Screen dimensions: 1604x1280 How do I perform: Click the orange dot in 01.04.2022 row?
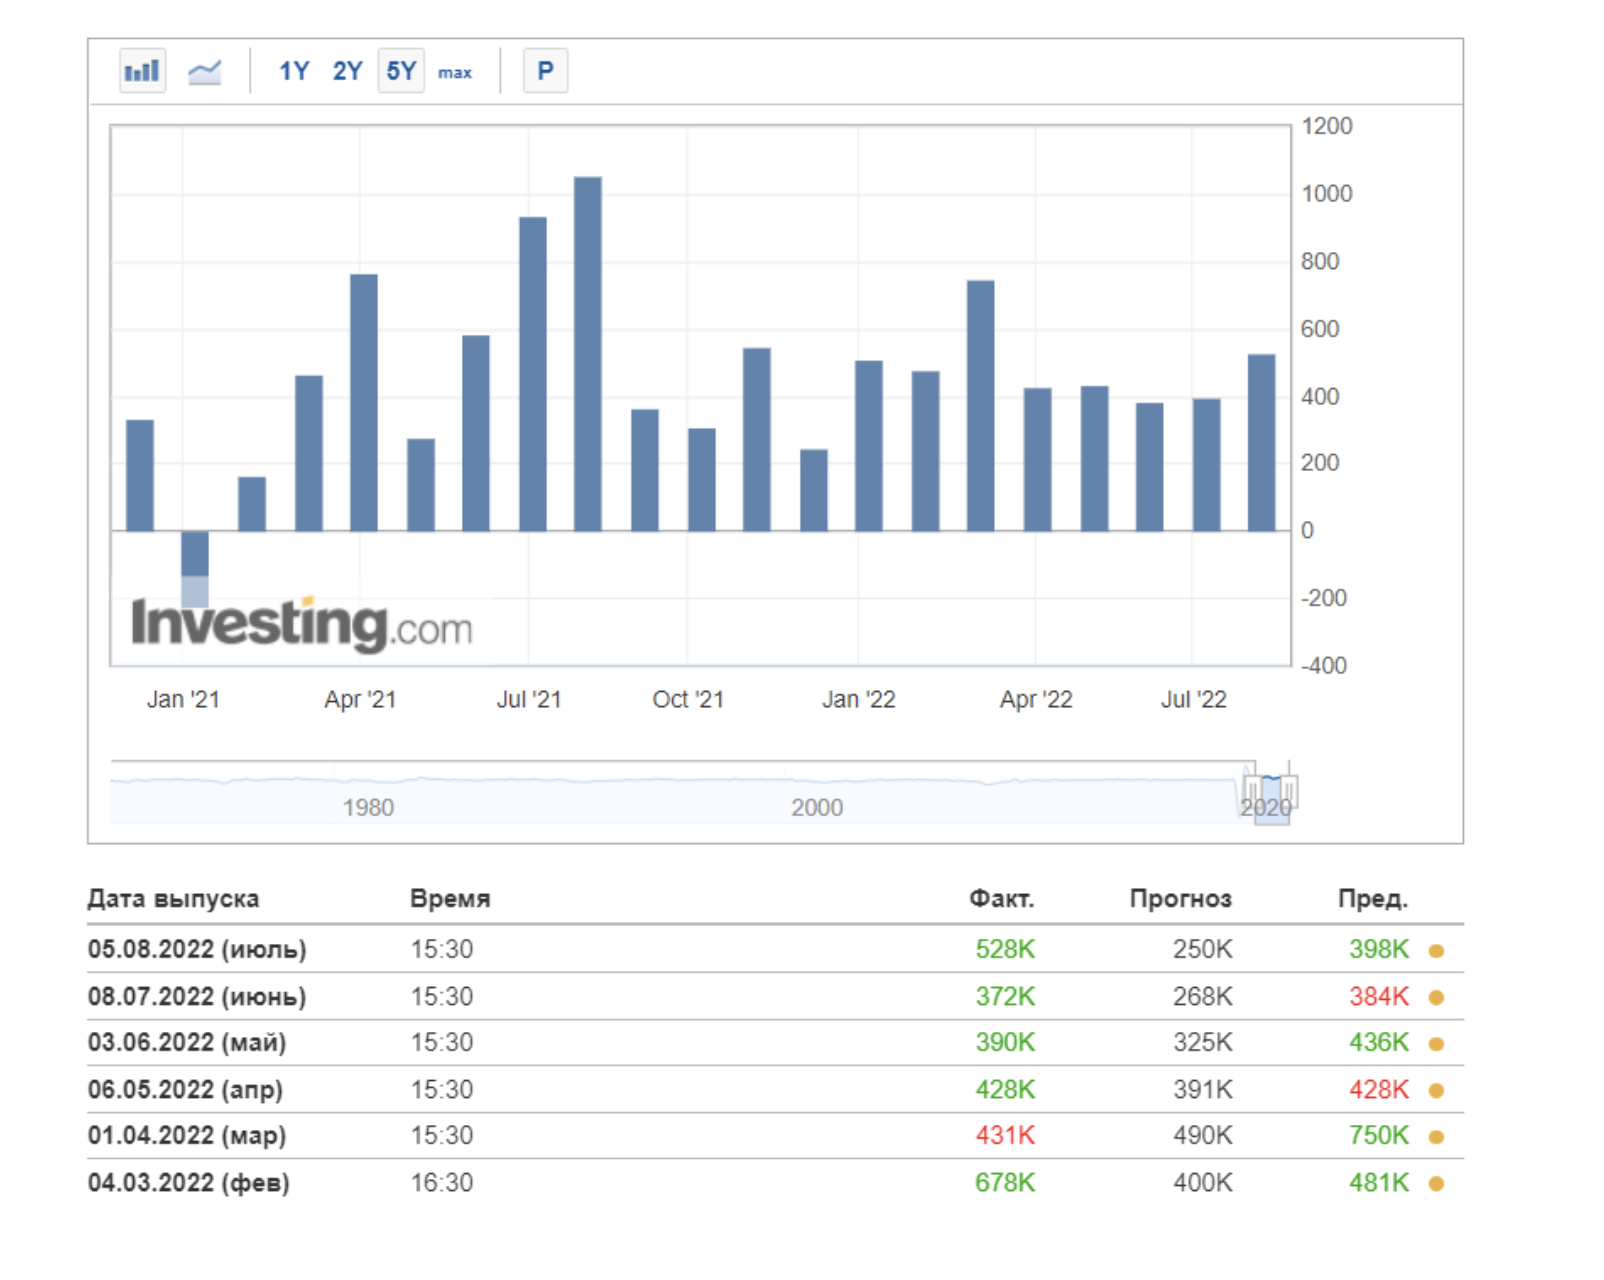1436,1137
